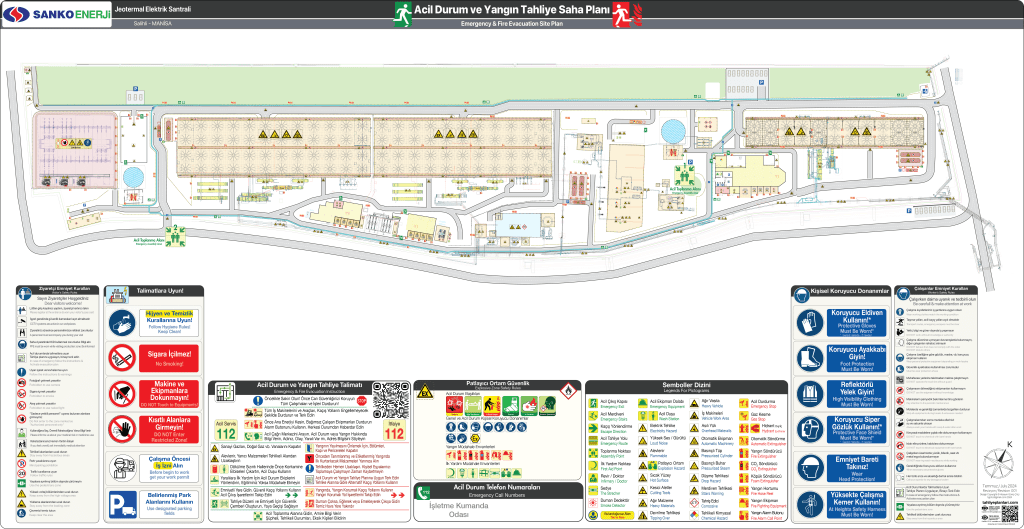Click the green emergency exit running man icon

[401, 13]
